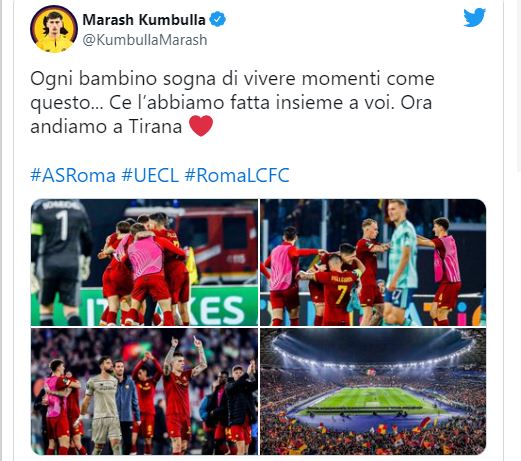Enlarge the stadium panorama photo
The width and height of the screenshot is (521, 461).
coord(373,392)
